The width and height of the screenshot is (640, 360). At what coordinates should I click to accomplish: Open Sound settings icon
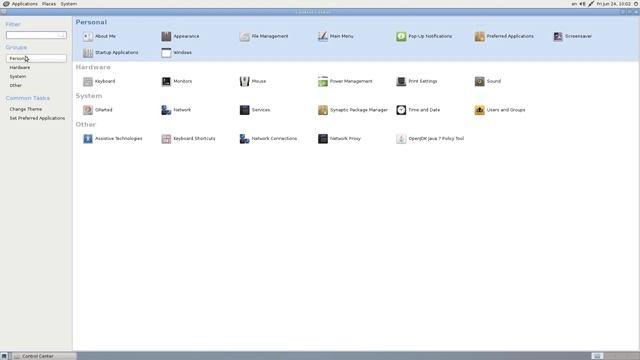[x=480, y=81]
